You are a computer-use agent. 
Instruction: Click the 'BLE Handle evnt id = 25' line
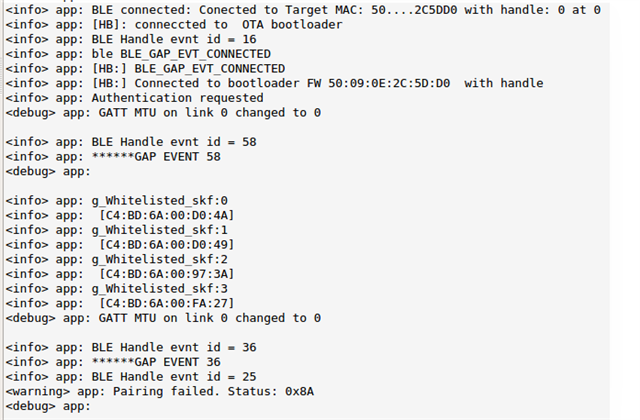coord(131,377)
